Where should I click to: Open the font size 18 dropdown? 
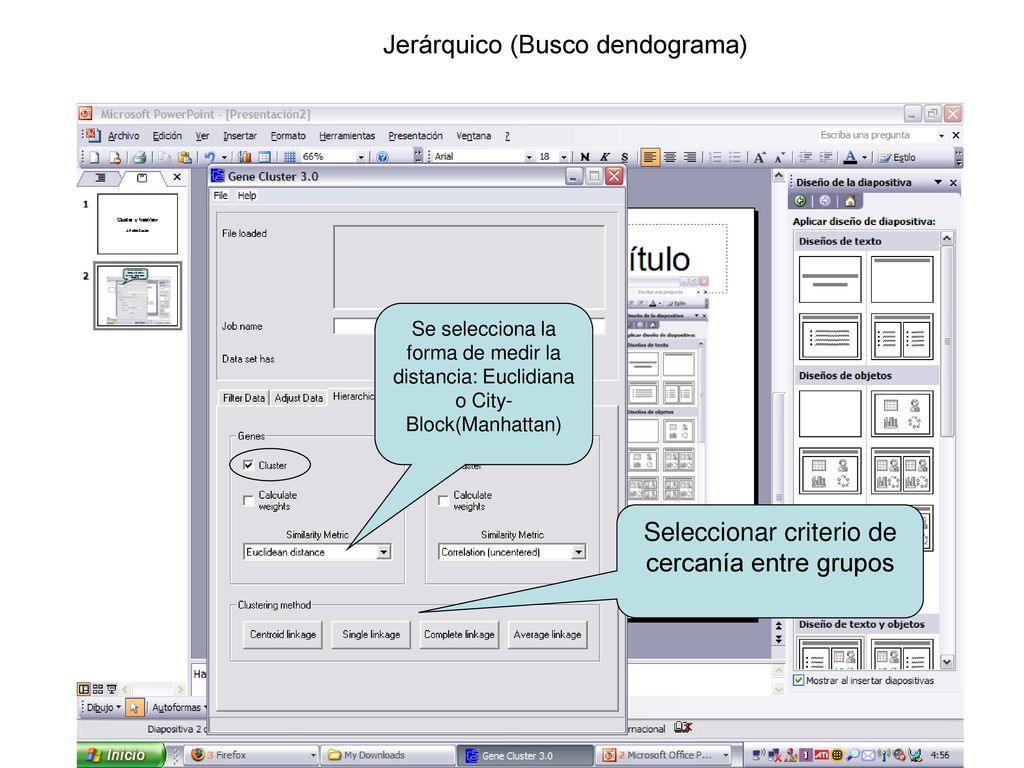coord(564,157)
